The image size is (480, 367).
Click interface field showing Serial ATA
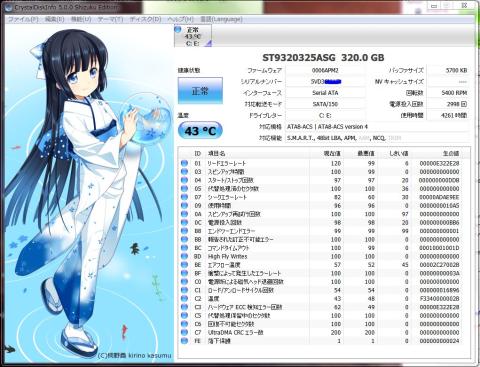click(325, 93)
